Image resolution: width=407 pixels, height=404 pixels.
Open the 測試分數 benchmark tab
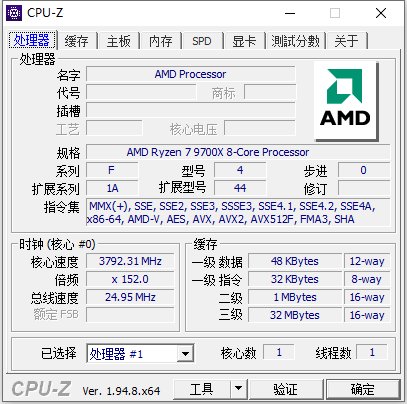pyautogui.click(x=295, y=41)
